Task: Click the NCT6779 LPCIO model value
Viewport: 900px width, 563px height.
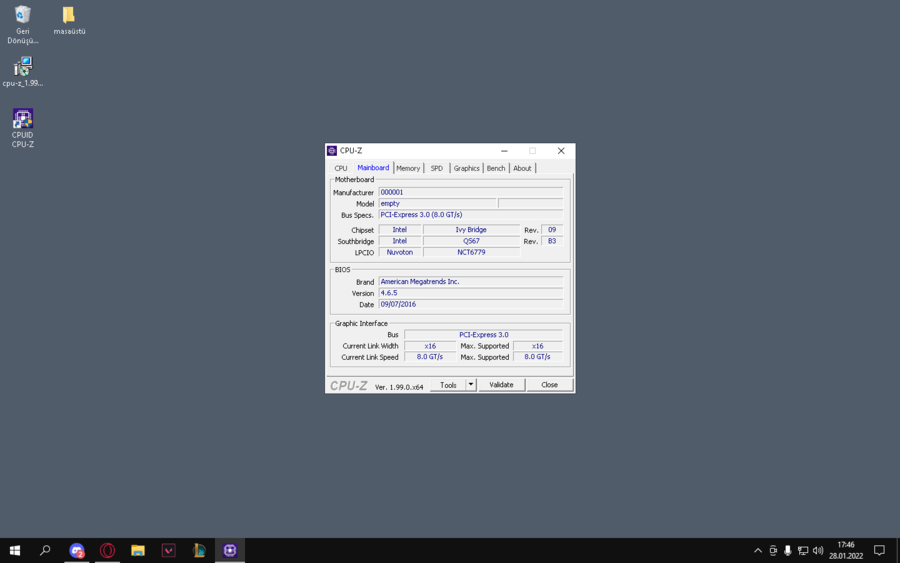Action: click(x=471, y=252)
